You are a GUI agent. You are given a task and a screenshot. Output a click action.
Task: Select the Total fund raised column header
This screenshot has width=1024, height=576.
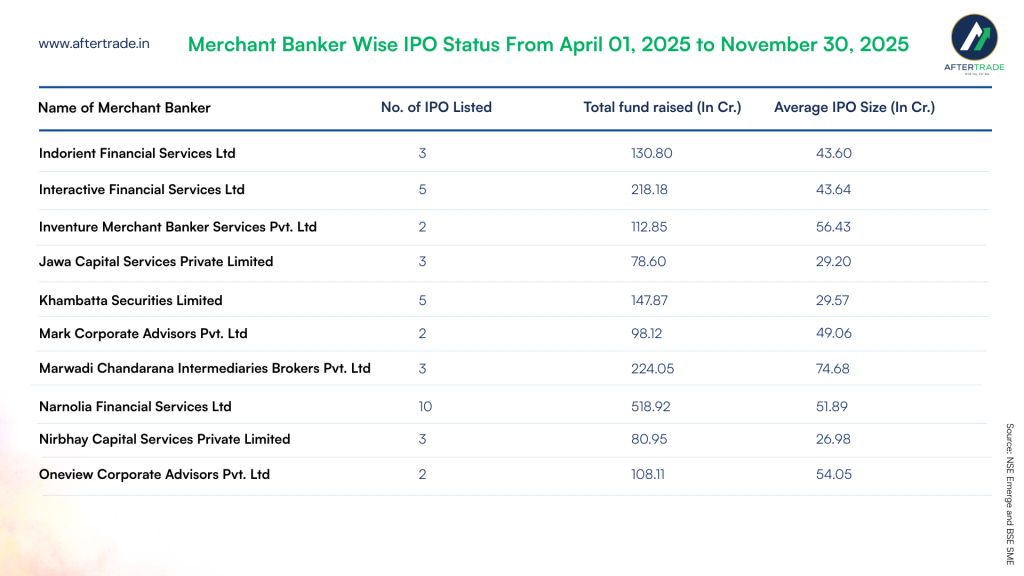(x=662, y=107)
